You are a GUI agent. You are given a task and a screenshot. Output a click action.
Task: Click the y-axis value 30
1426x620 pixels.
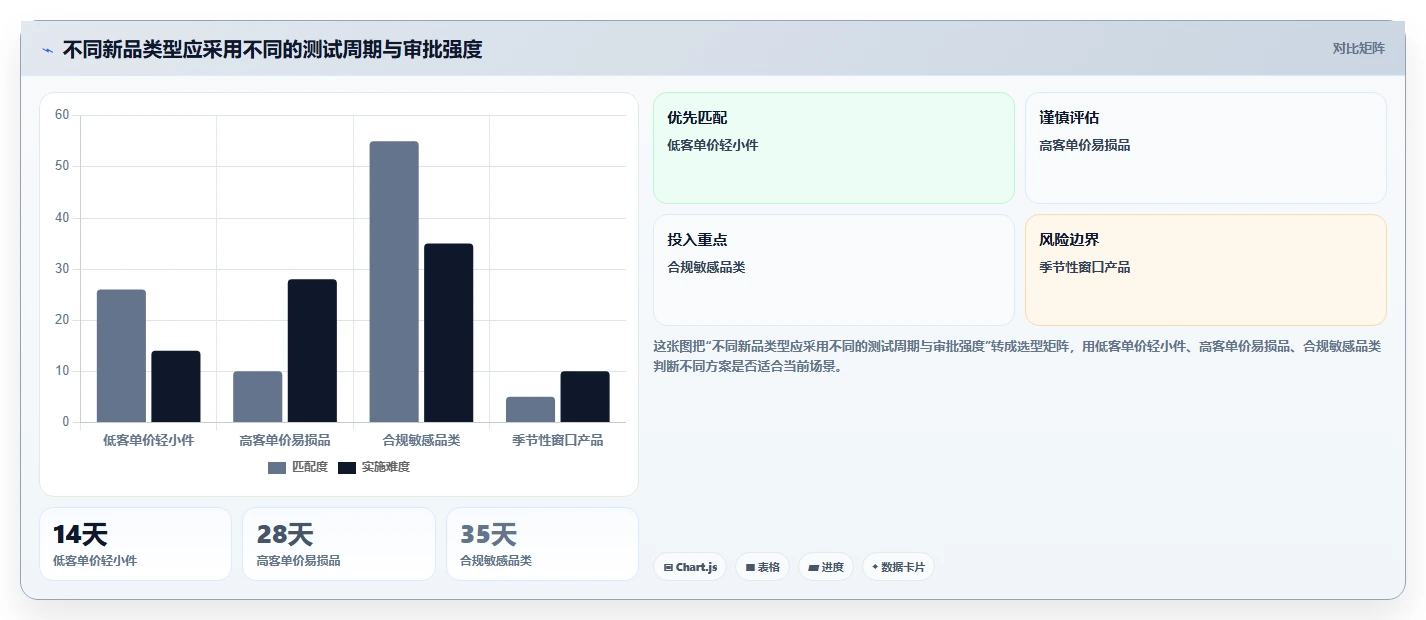(x=62, y=269)
